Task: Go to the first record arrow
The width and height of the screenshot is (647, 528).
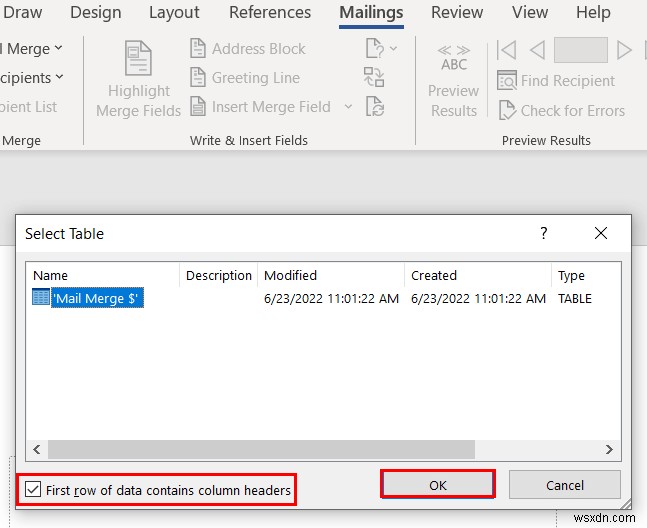Action: coord(506,50)
